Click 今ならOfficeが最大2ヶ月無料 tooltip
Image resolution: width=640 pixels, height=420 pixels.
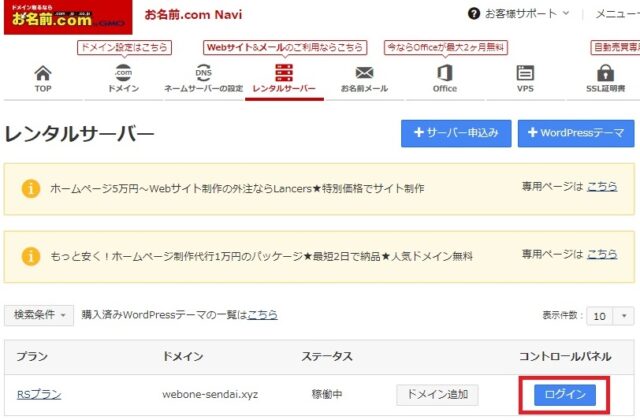point(445,47)
